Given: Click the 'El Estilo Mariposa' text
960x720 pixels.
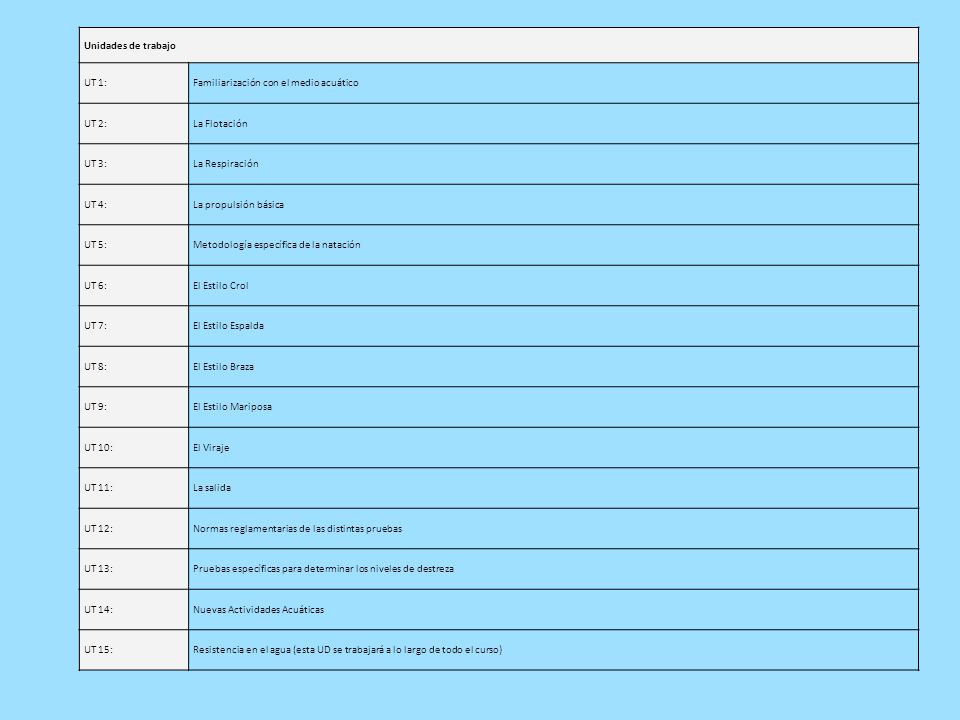Looking at the screenshot, I should (x=233, y=407).
